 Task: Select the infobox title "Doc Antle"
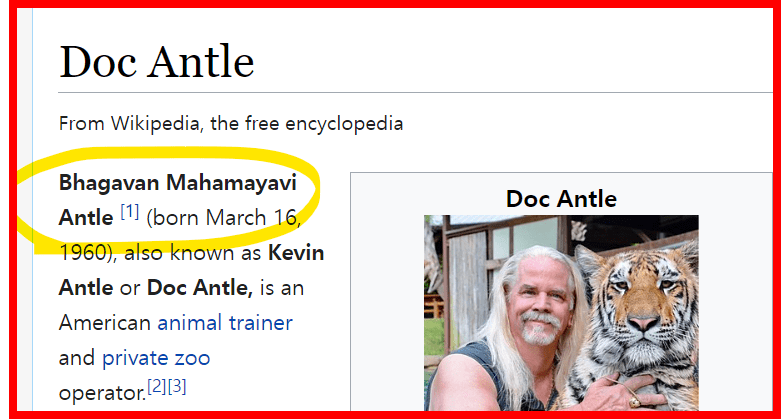tap(561, 198)
